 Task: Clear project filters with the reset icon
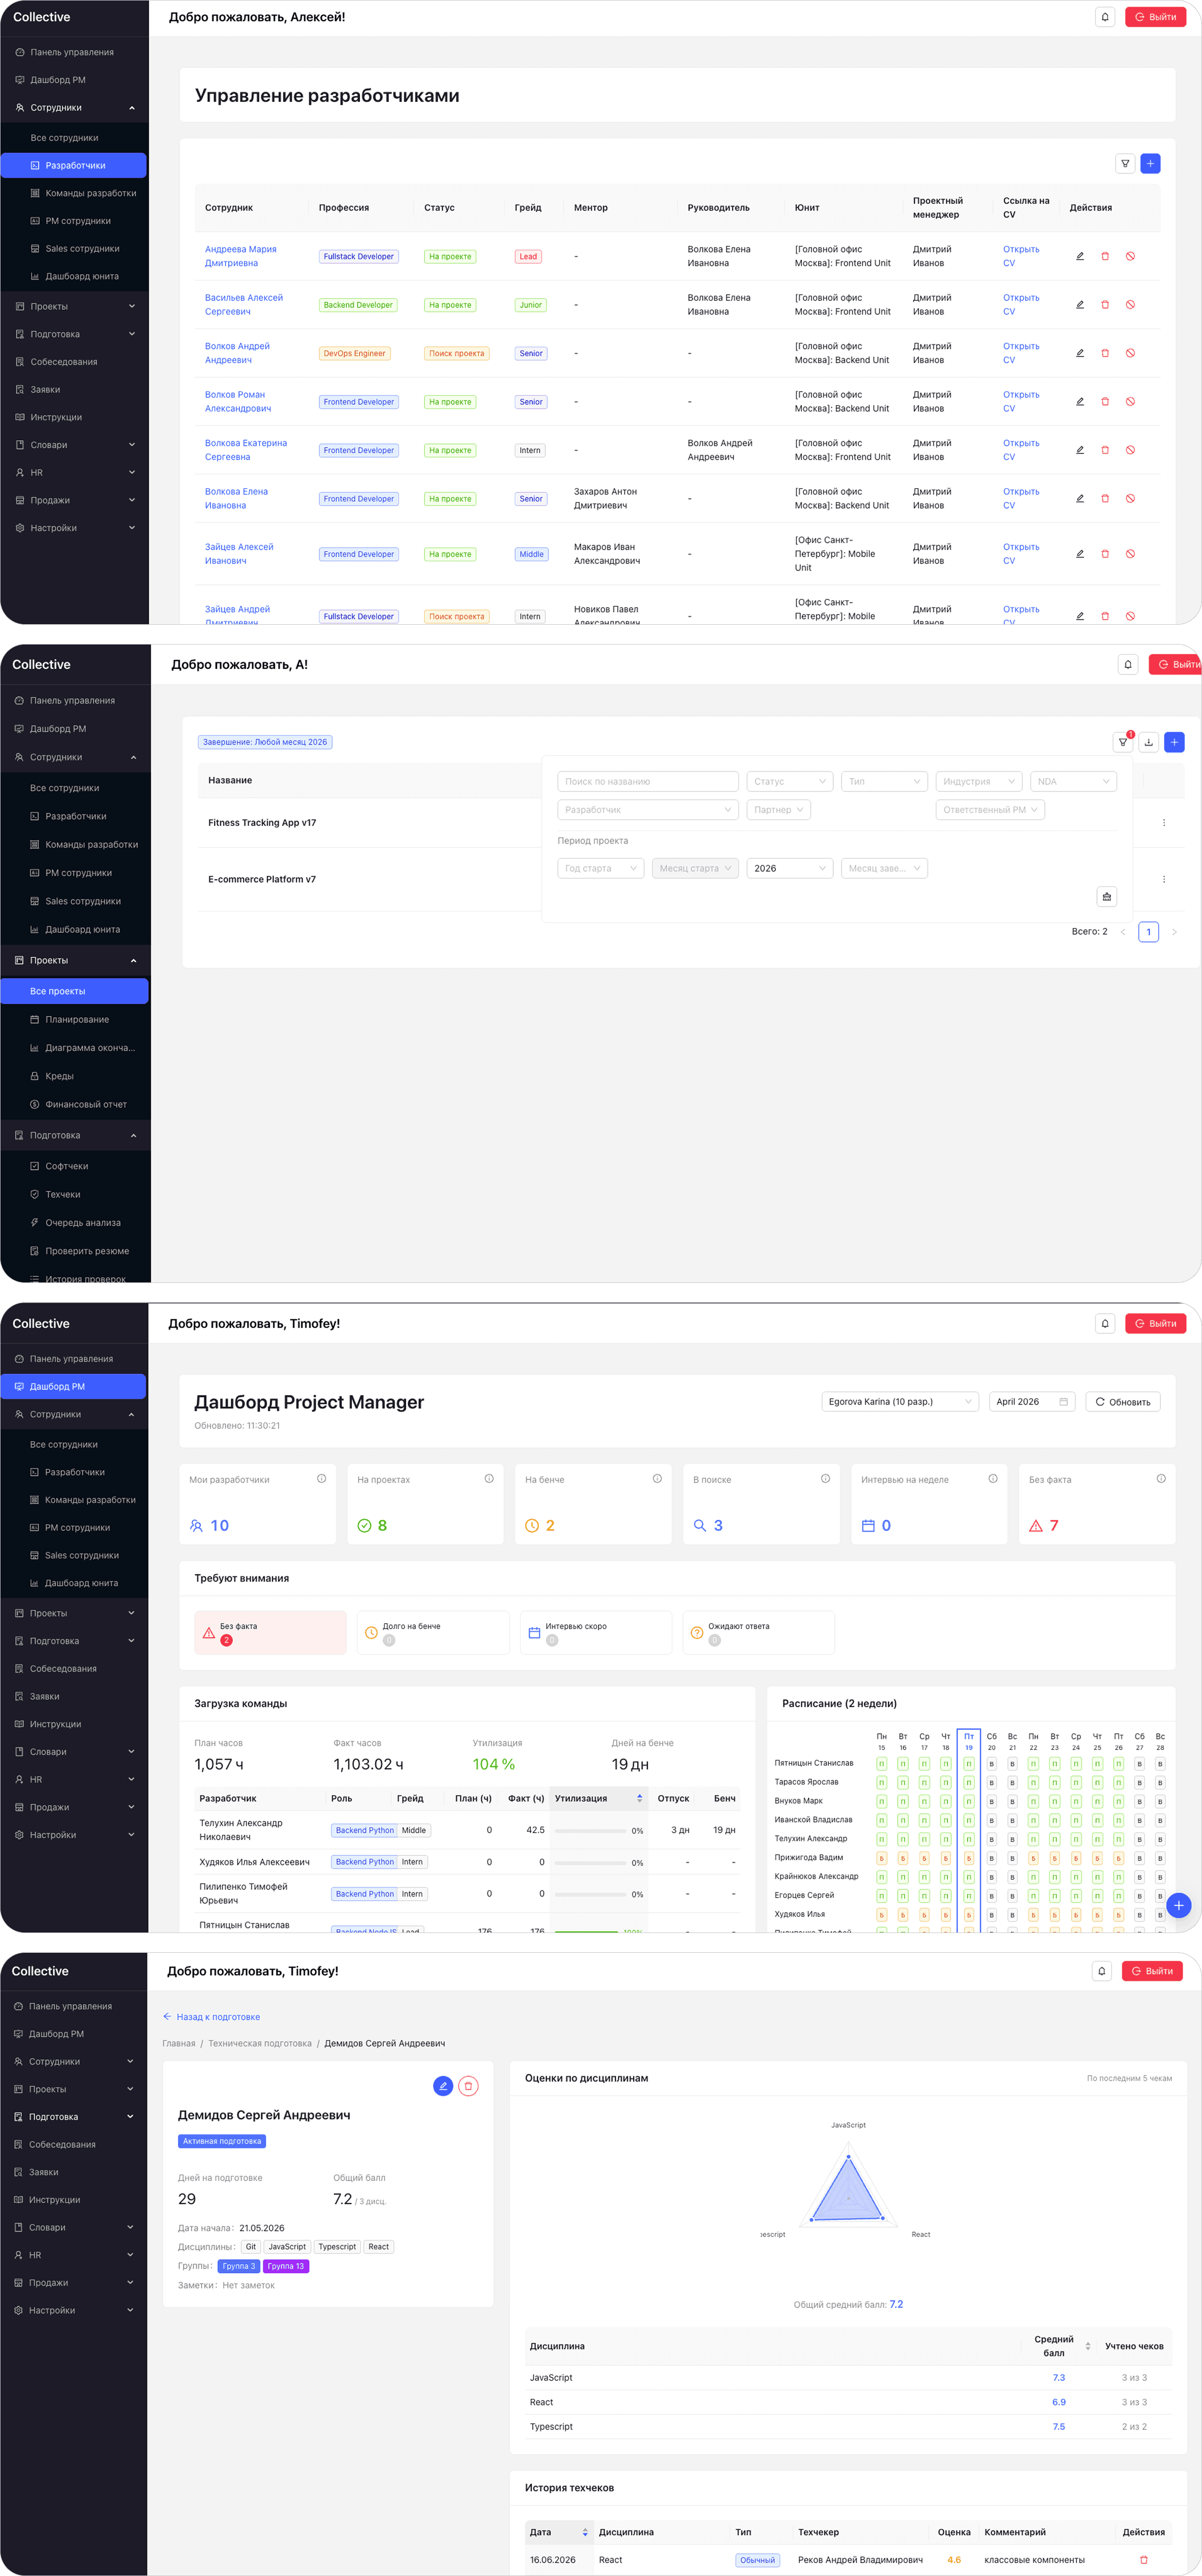tap(1106, 896)
